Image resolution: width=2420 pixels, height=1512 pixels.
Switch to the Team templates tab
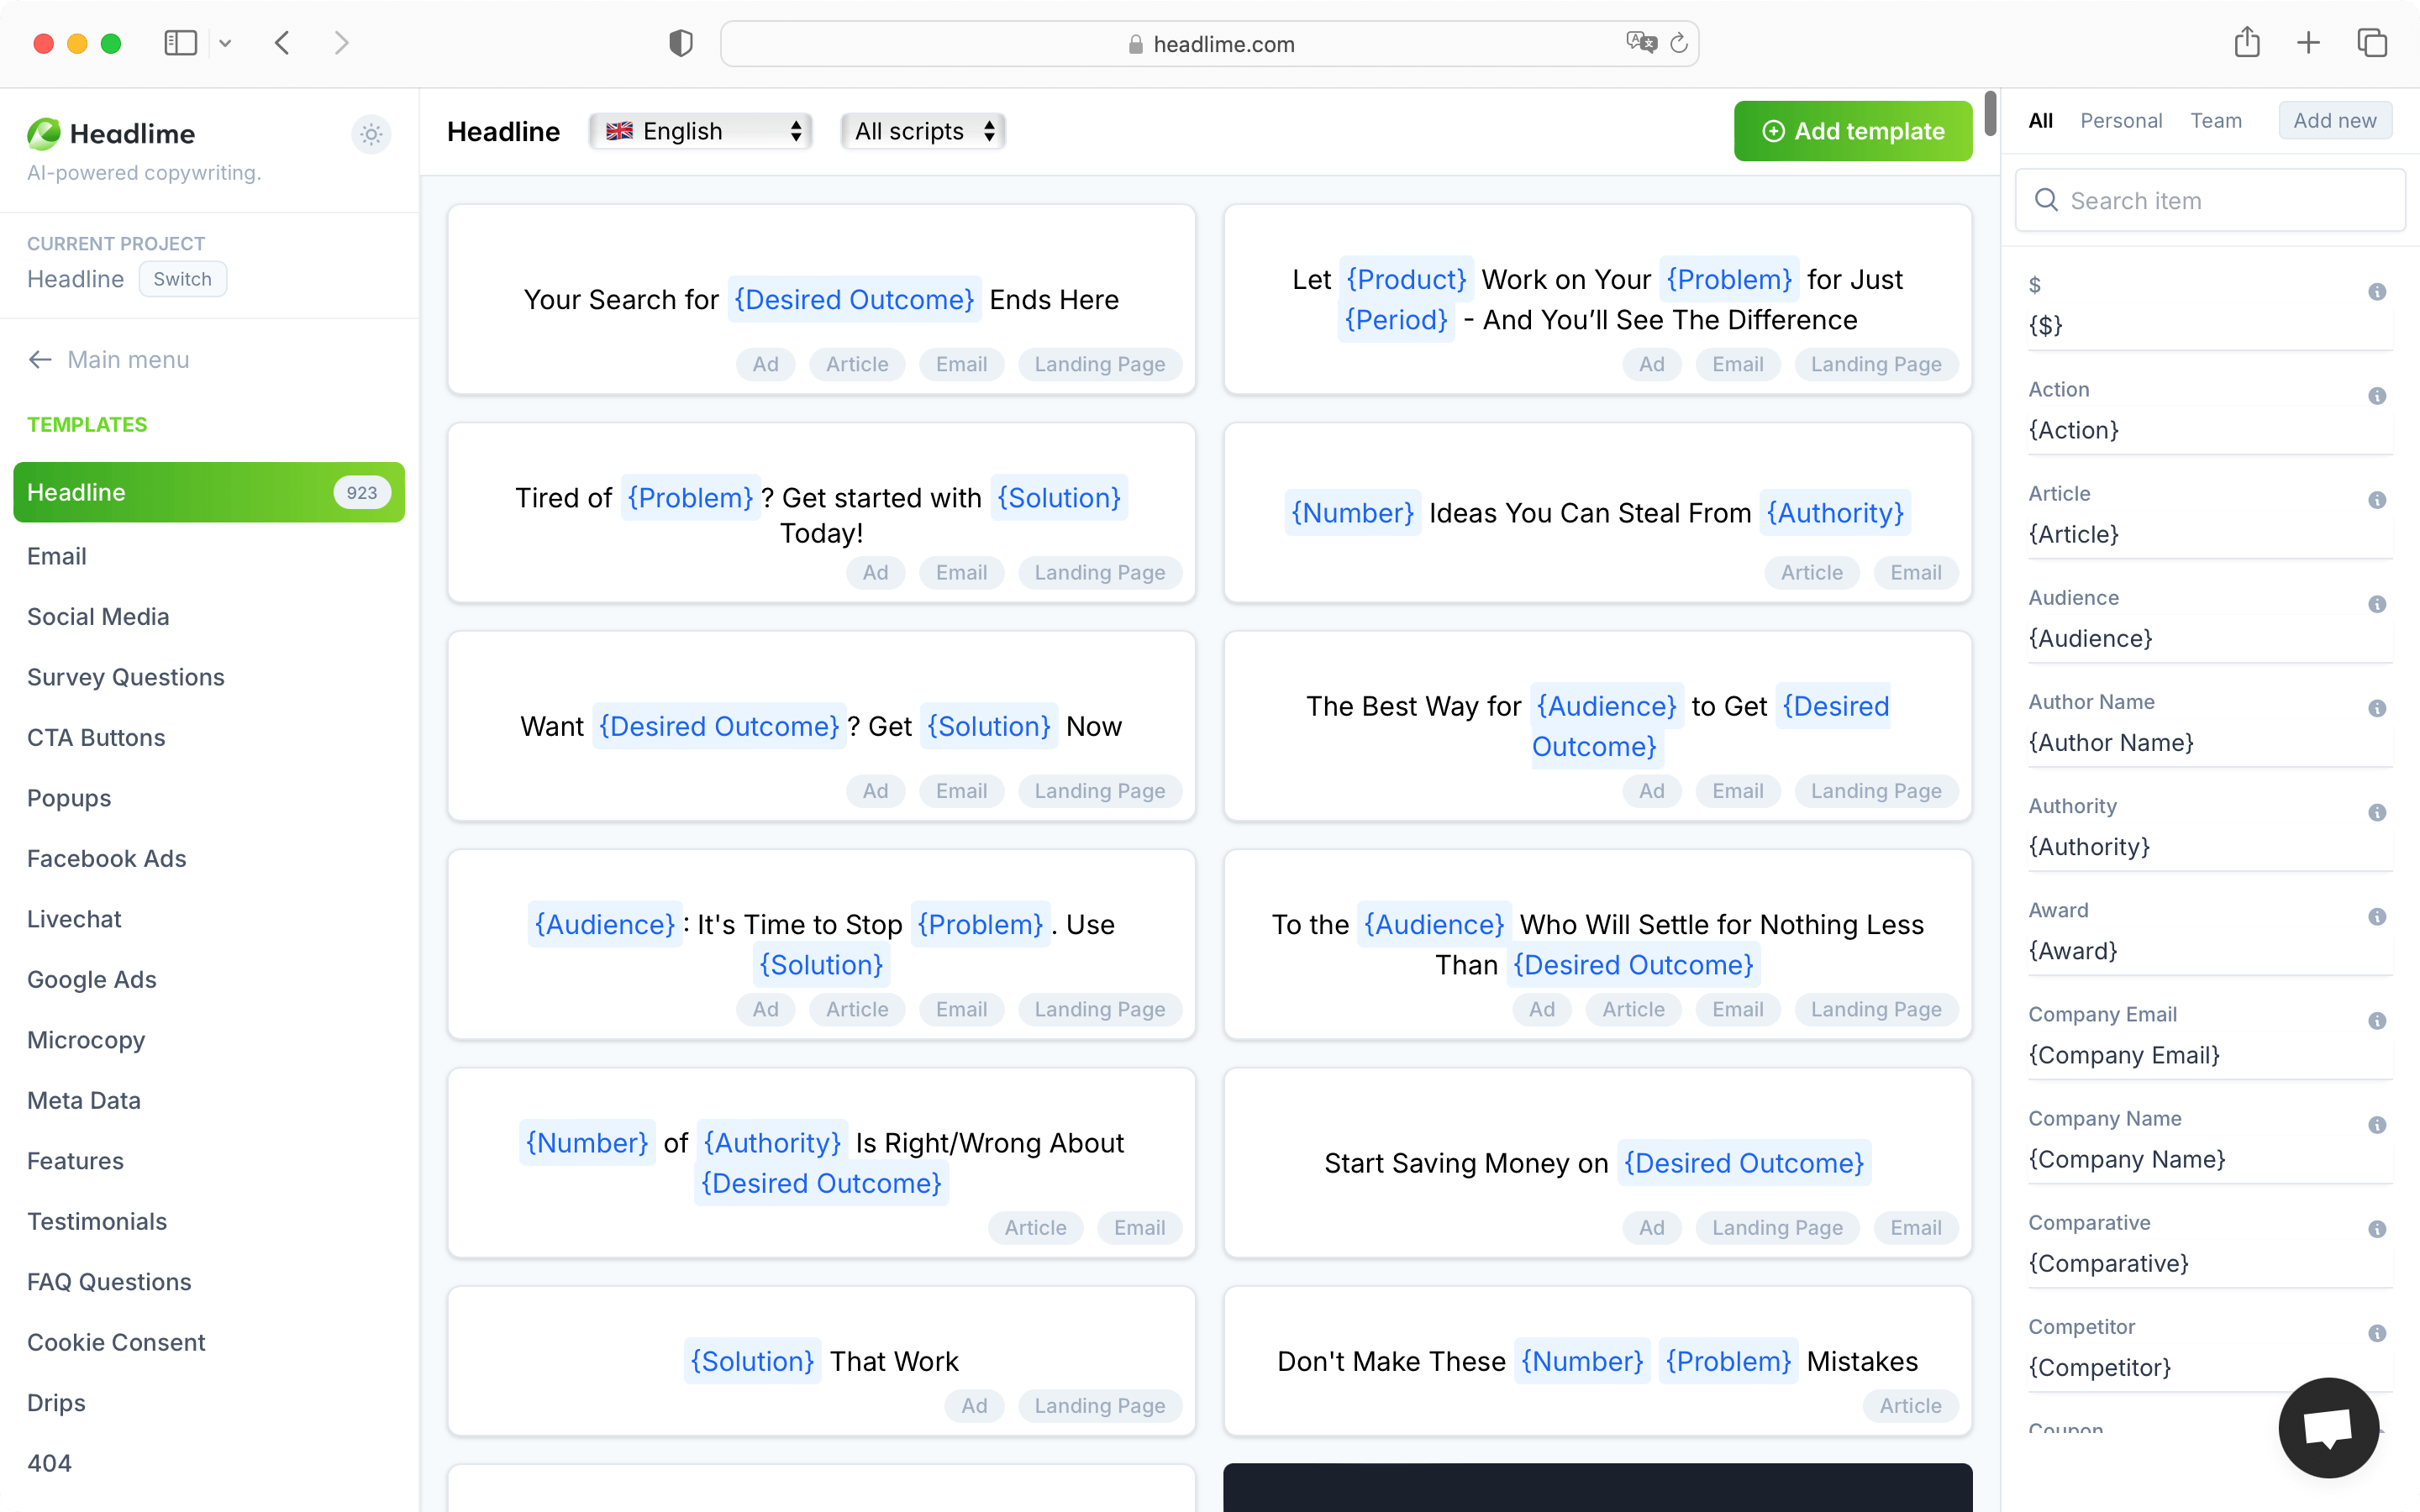pos(2214,118)
